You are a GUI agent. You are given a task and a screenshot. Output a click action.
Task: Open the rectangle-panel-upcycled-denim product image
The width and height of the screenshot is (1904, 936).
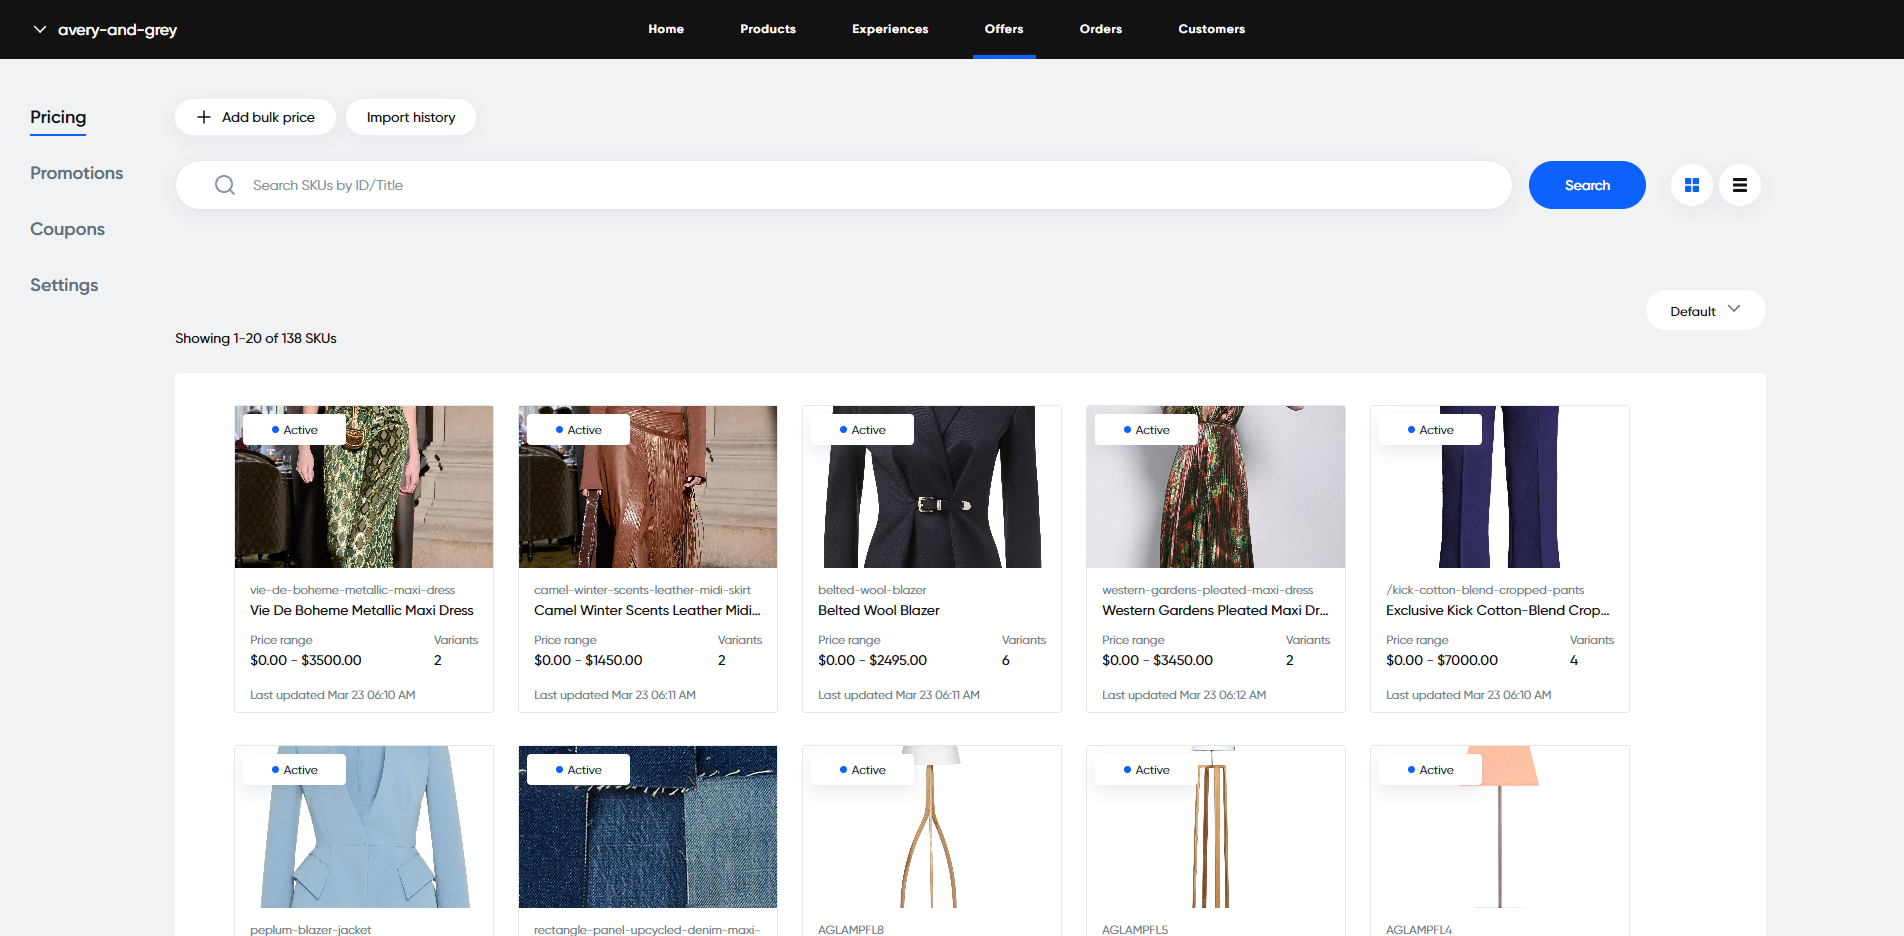click(x=648, y=827)
